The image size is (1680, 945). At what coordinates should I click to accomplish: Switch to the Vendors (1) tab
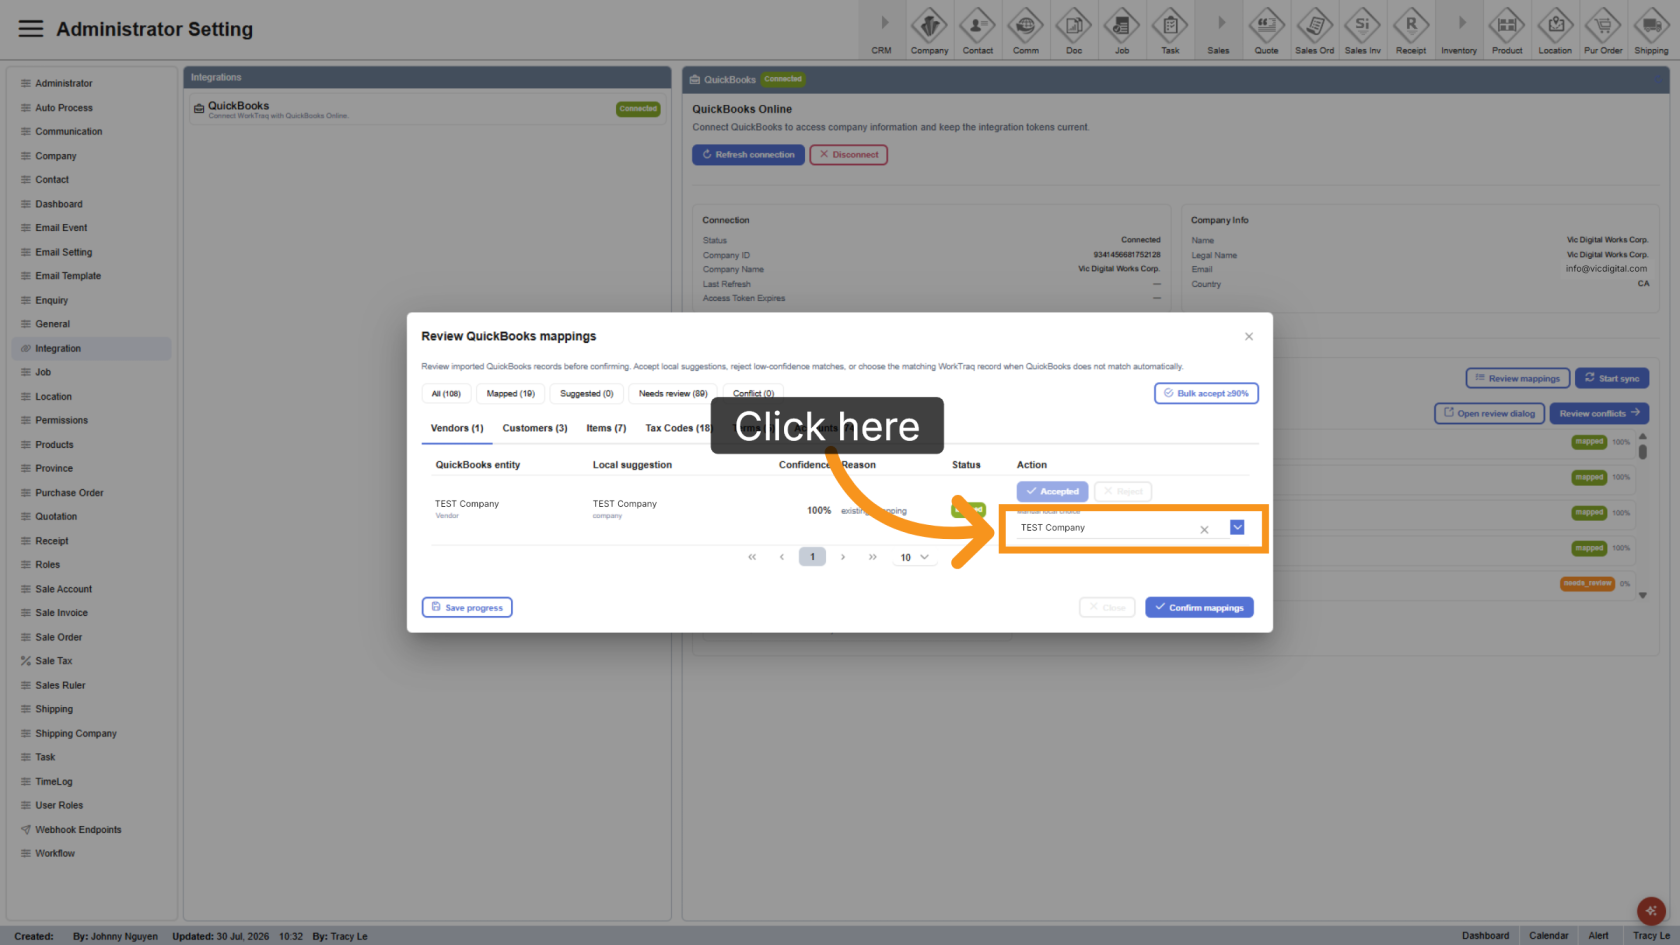[457, 428]
